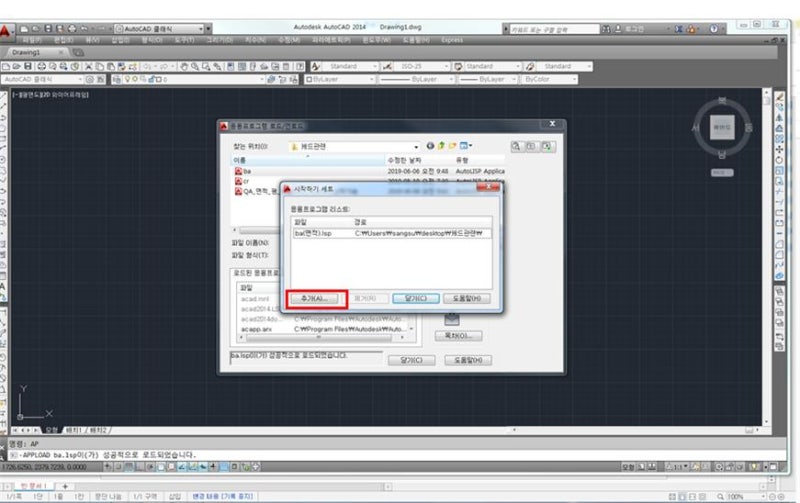Click the coordinates readout in status bar
Viewport: 800px width, 503px height.
tap(44, 467)
